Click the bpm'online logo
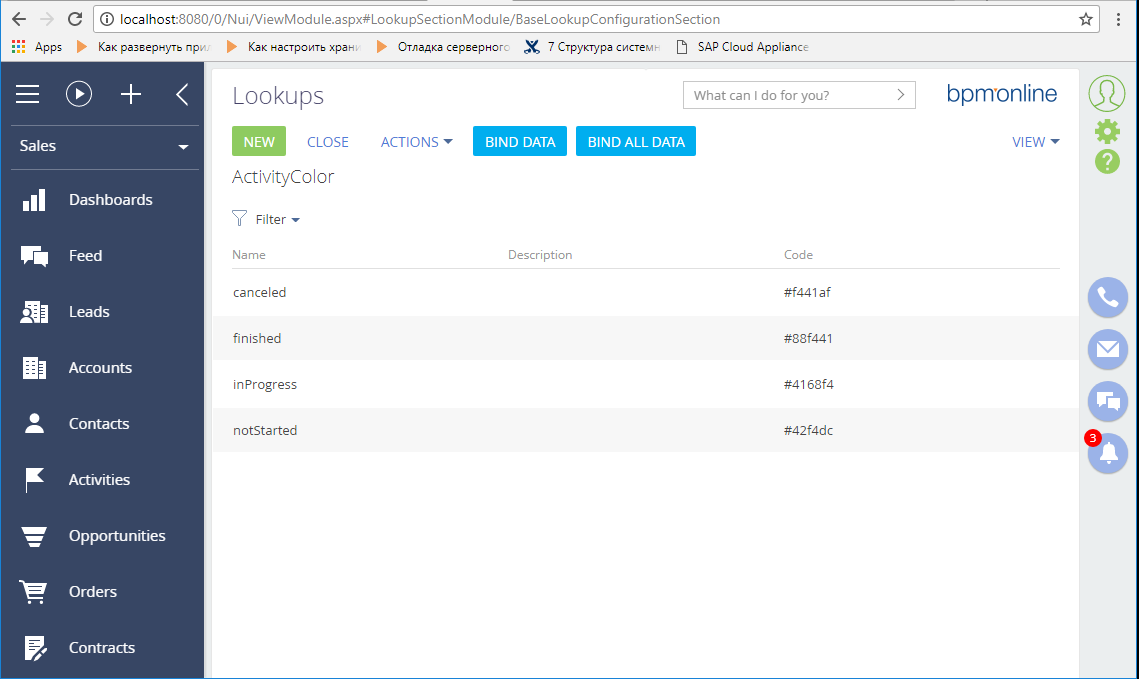This screenshot has height=679, width=1139. coord(1001,94)
